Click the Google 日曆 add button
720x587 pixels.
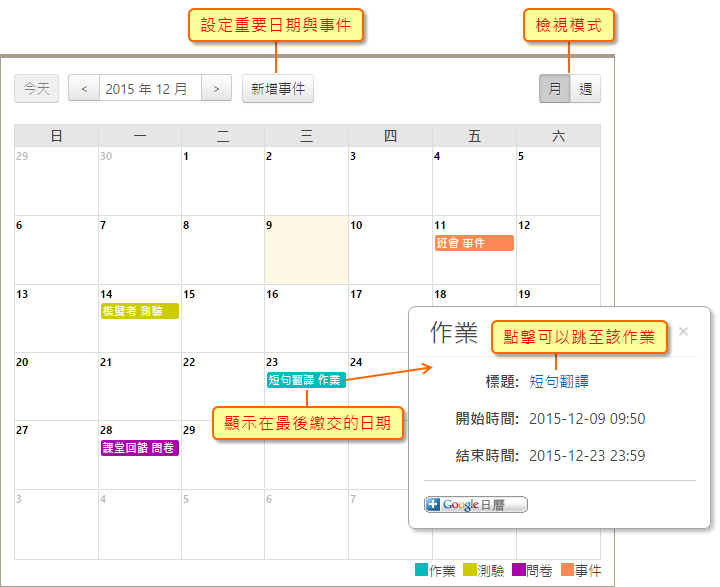pyautogui.click(x=475, y=505)
